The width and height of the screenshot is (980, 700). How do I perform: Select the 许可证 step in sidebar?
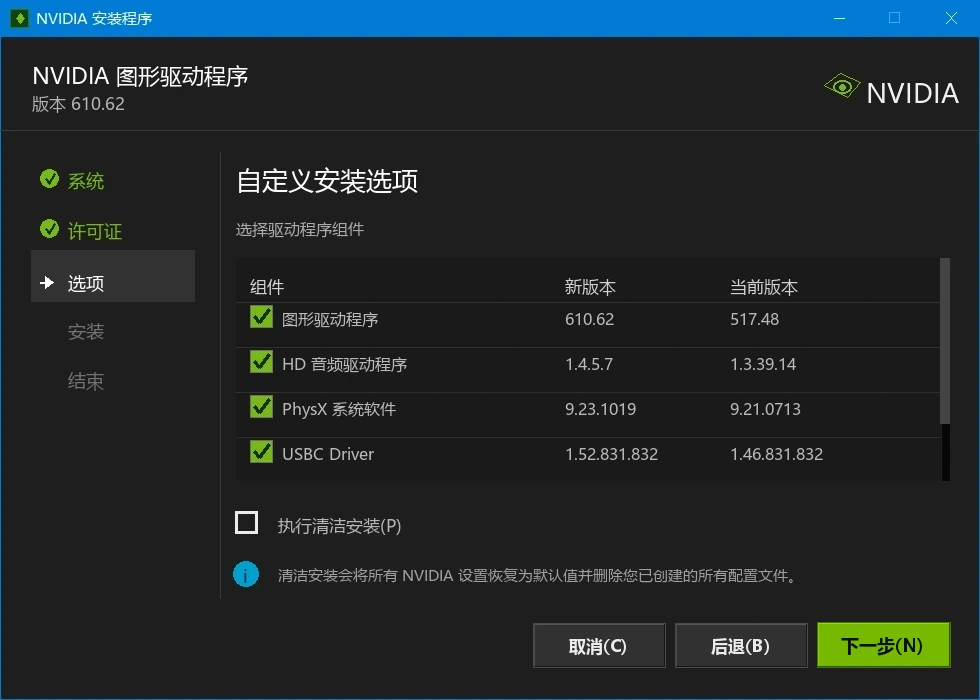(x=94, y=231)
